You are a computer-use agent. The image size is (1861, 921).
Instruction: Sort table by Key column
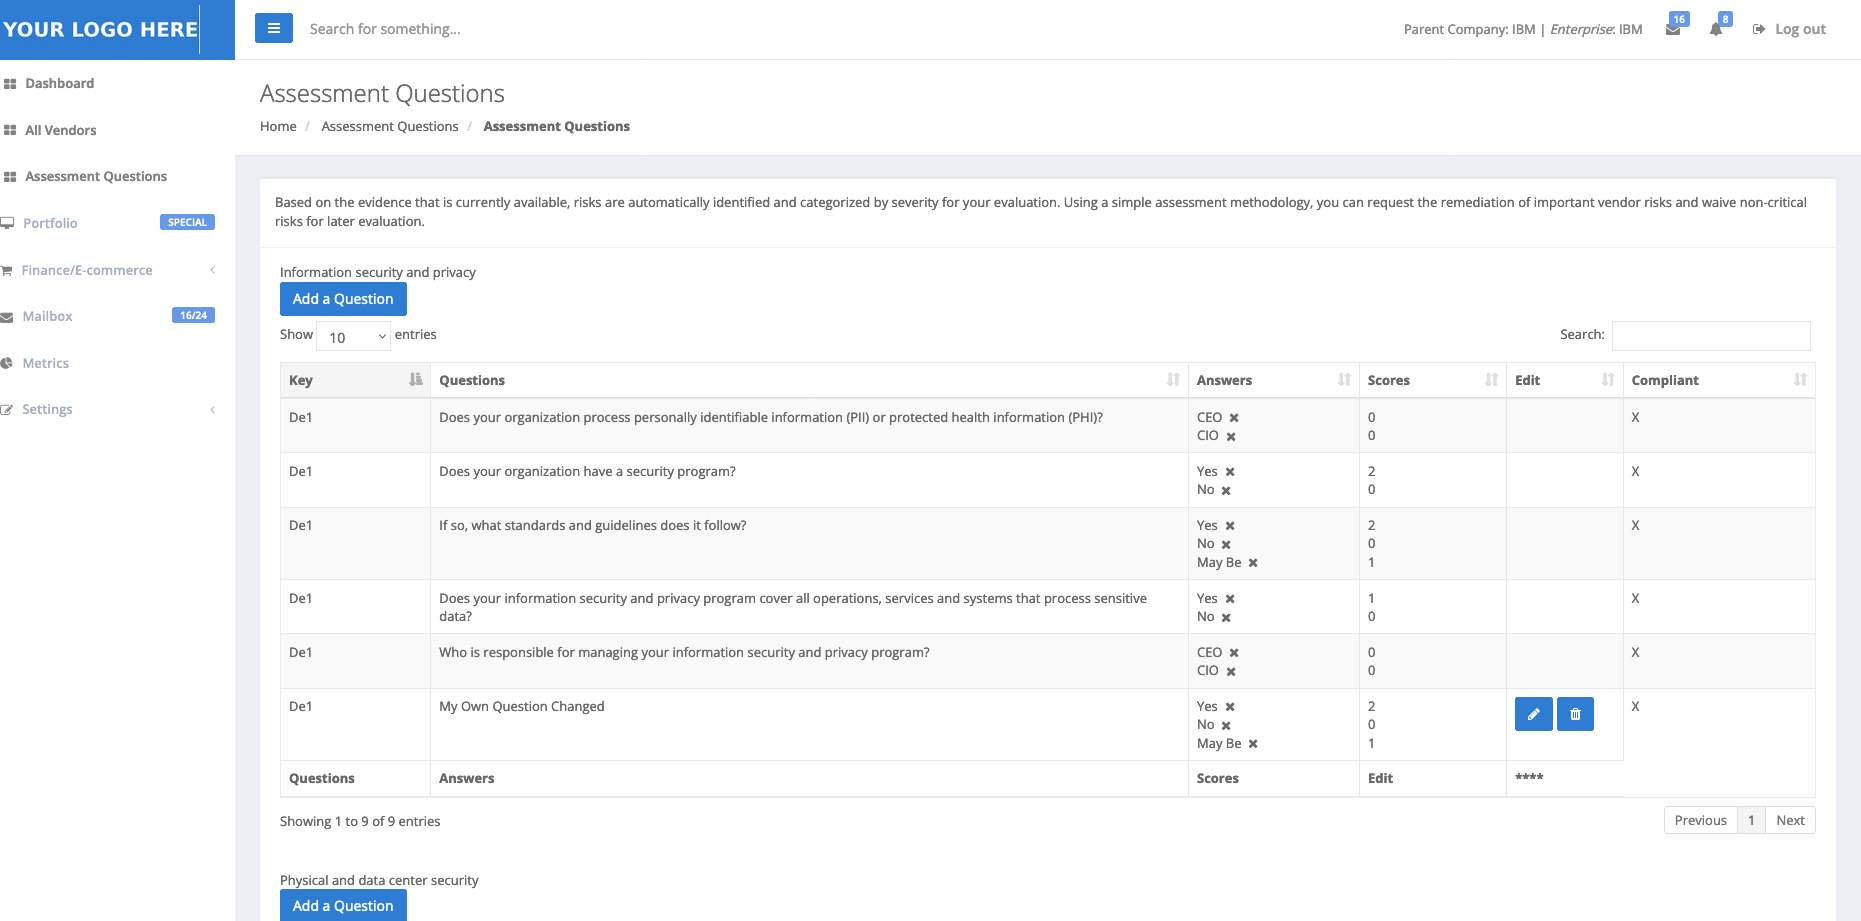point(355,380)
